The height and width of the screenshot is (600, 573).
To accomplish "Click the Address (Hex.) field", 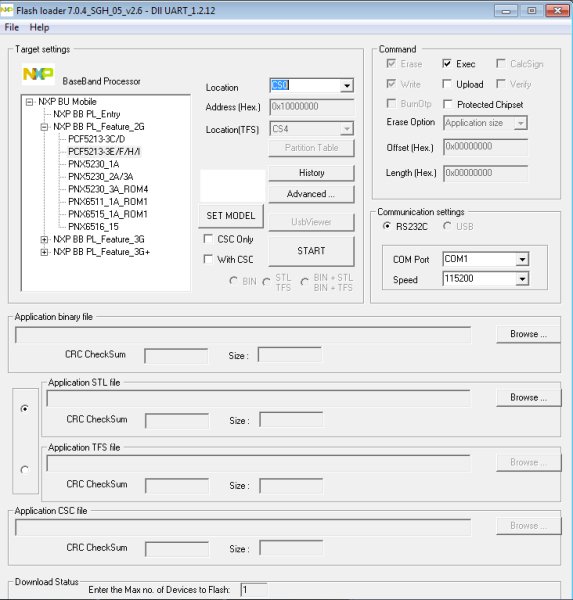I will click(x=312, y=106).
